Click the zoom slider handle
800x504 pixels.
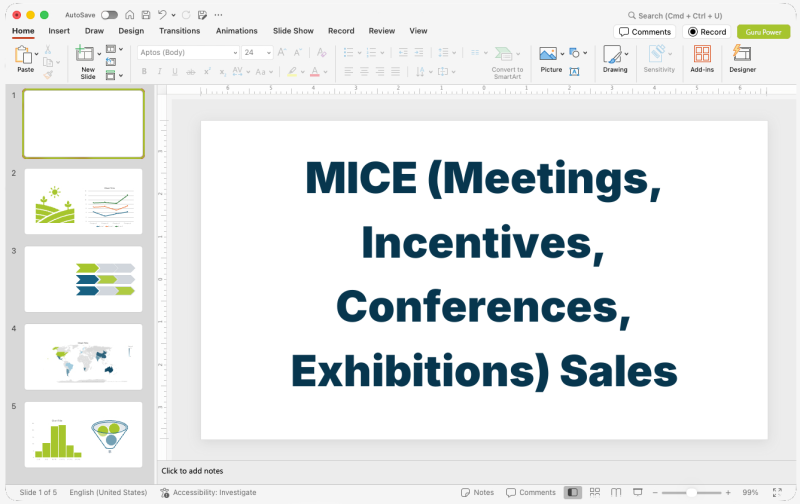pos(691,492)
